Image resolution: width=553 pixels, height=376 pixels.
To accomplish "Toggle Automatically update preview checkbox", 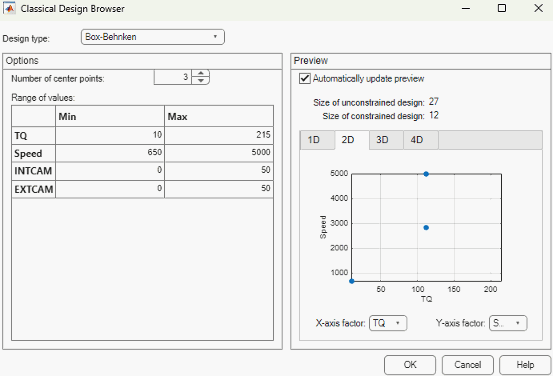I will tap(305, 78).
